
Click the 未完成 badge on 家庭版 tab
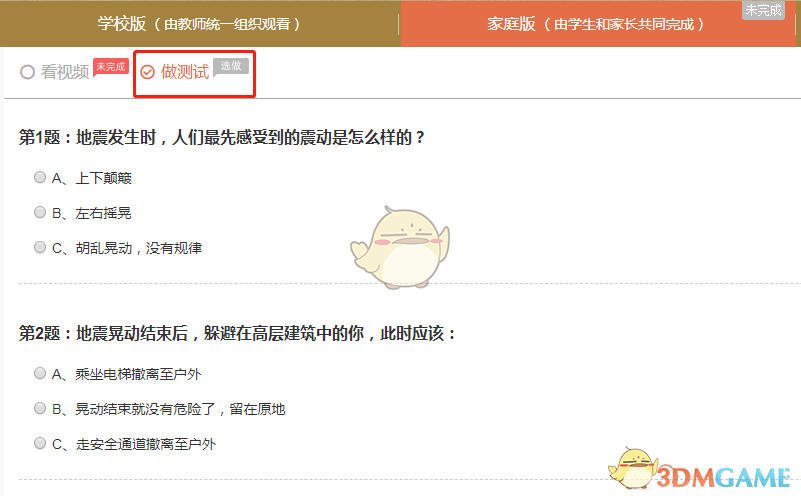[763, 10]
